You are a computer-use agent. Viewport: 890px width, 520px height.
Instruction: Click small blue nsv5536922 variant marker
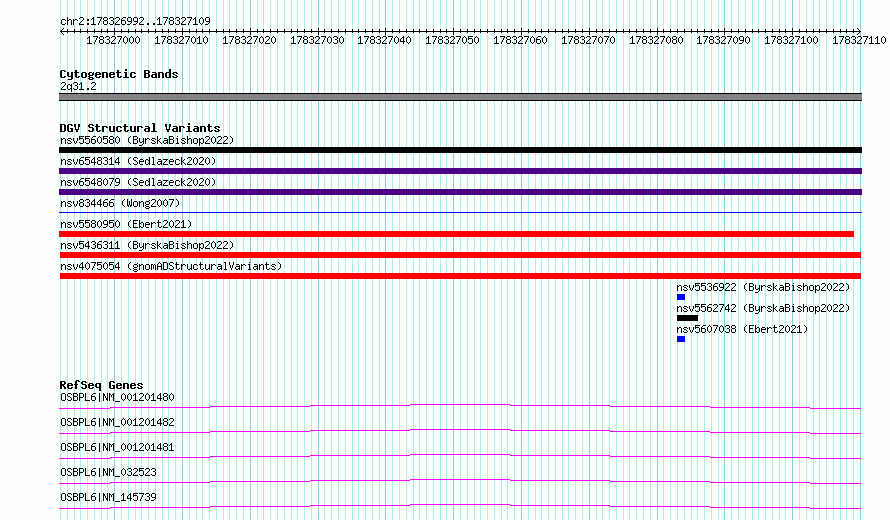[x=681, y=297]
